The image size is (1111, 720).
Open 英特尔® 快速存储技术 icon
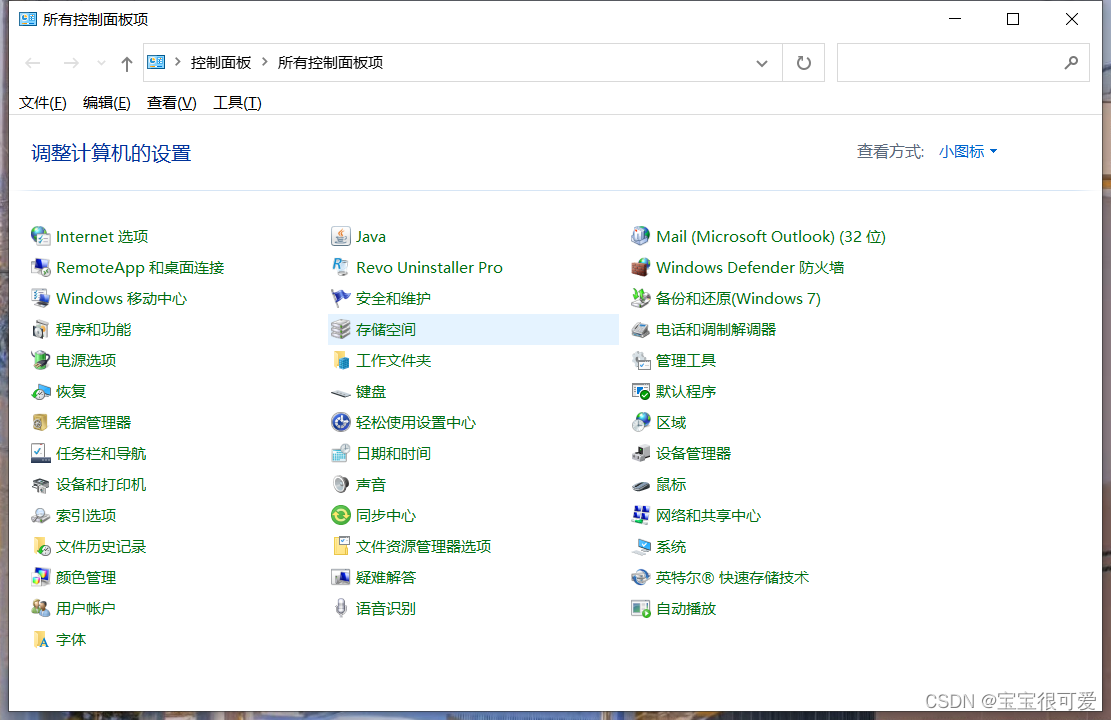[x=641, y=578]
